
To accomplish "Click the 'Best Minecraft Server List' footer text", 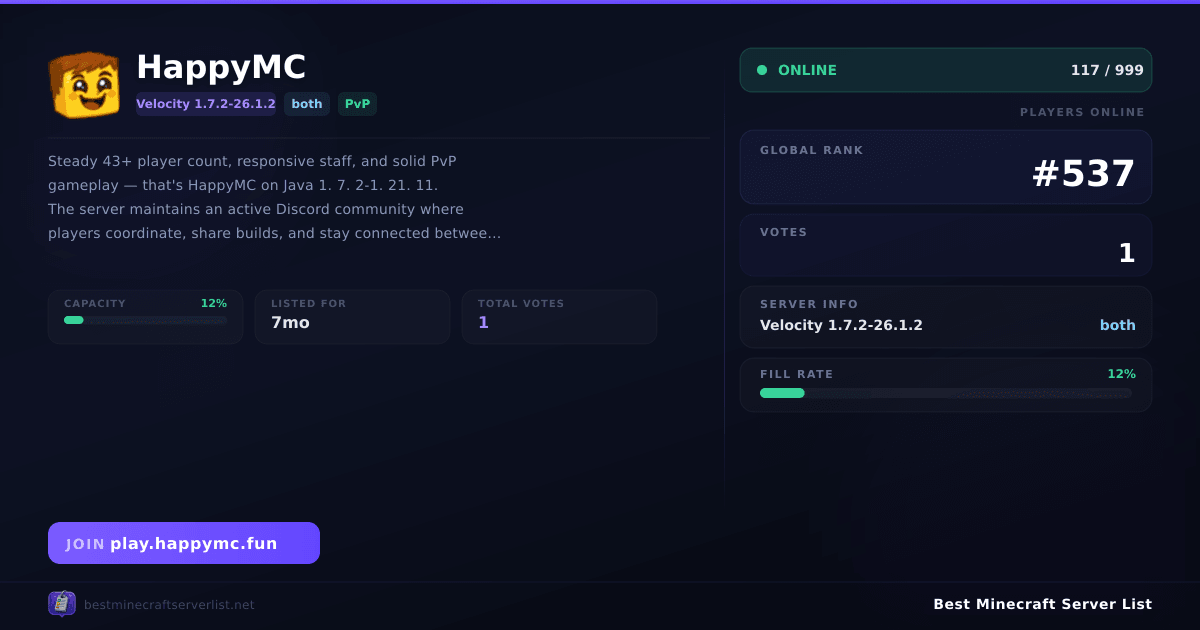I will (1043, 604).
